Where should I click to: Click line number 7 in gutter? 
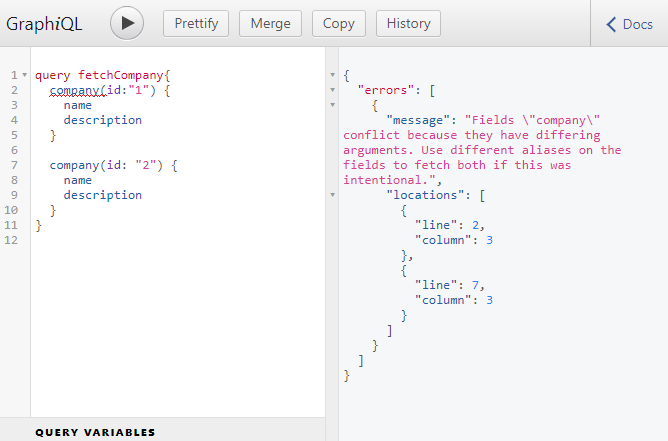pos(12,165)
